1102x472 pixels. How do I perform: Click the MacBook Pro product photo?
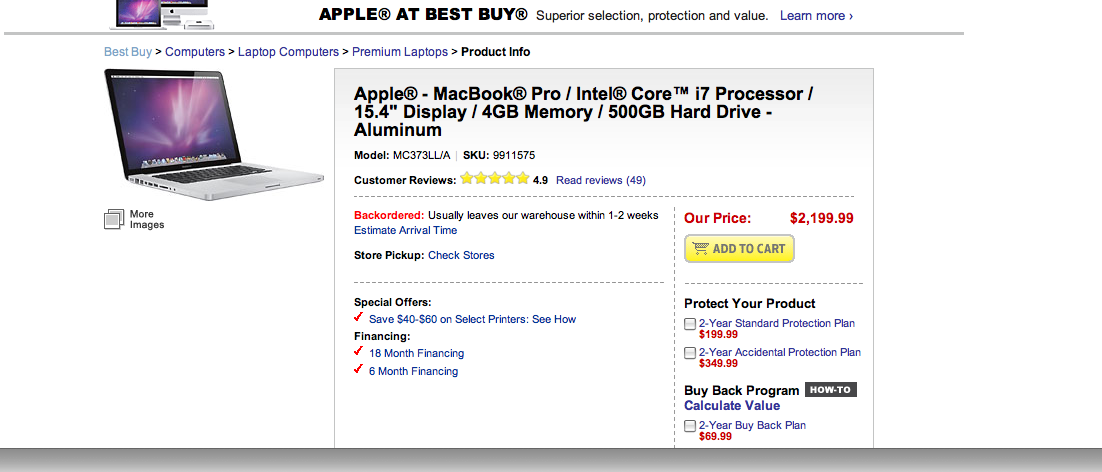click(x=214, y=134)
